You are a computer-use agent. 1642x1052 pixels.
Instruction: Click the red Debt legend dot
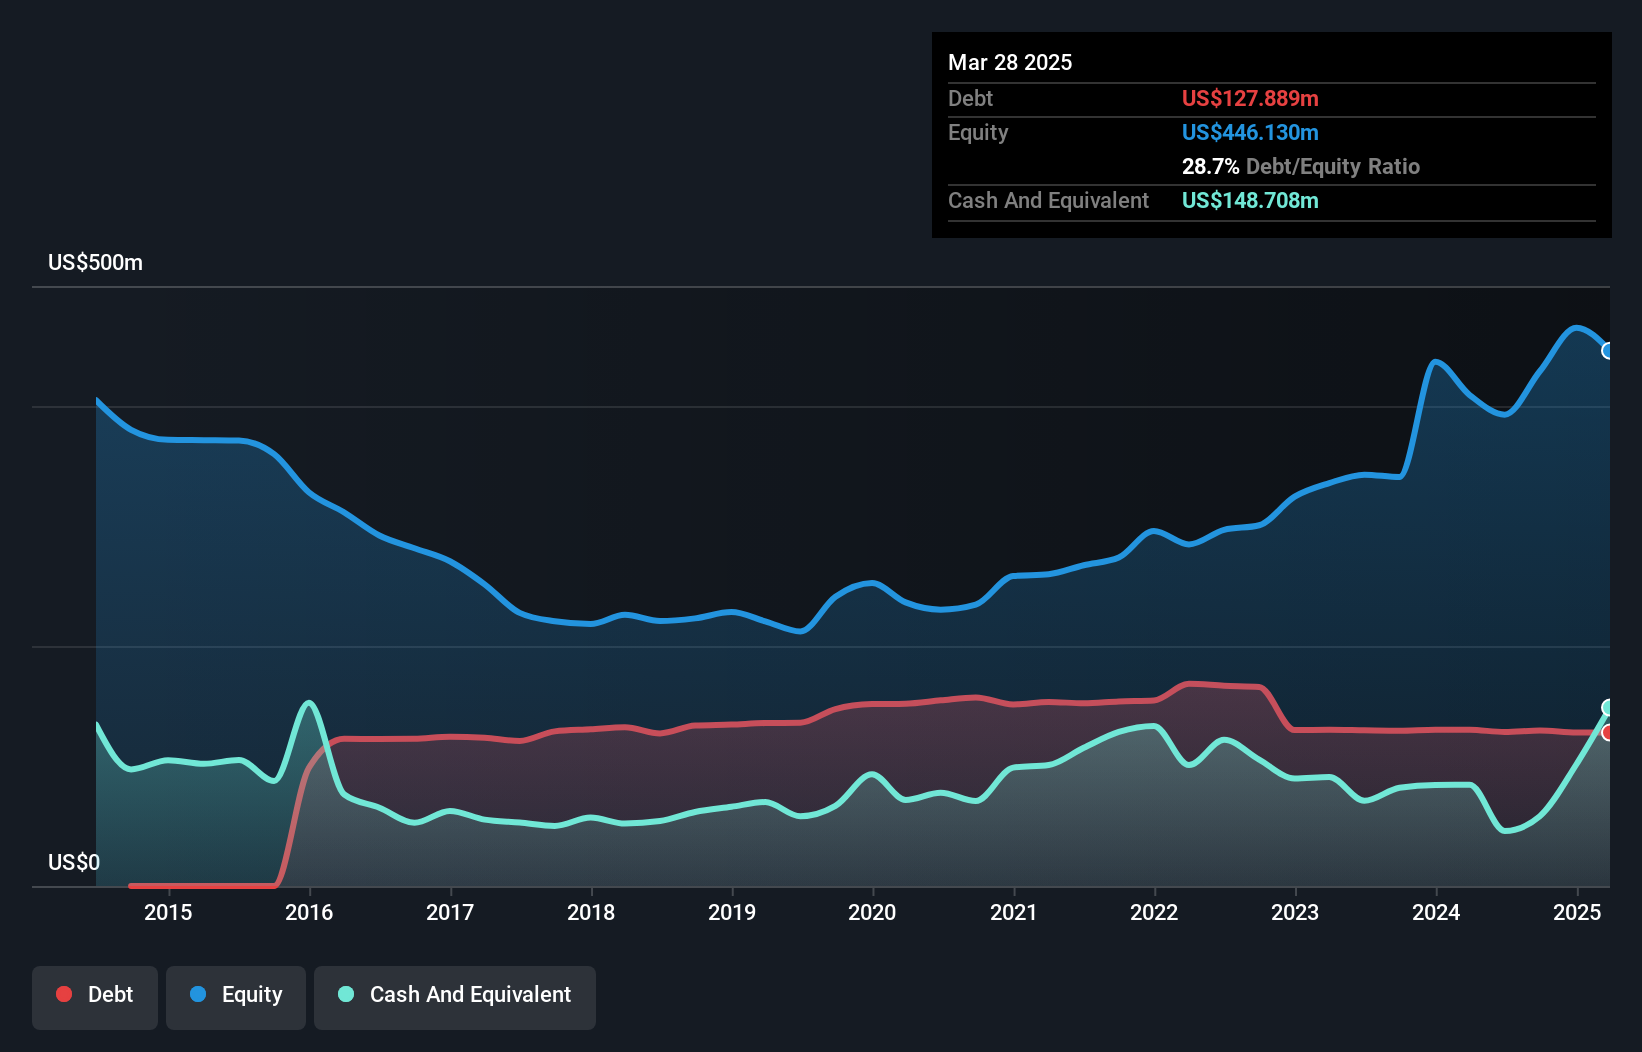tap(64, 994)
